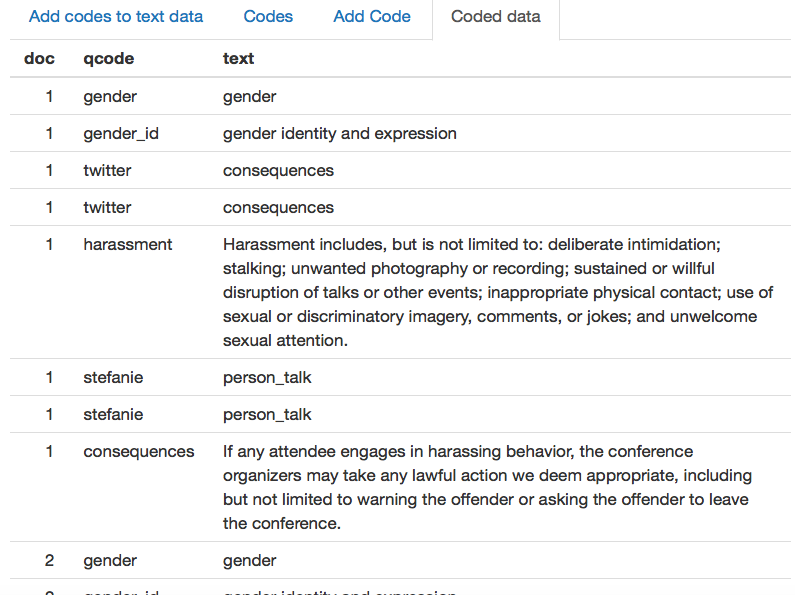Click the "qcode" column header
This screenshot has height=595, width=795.
point(108,59)
